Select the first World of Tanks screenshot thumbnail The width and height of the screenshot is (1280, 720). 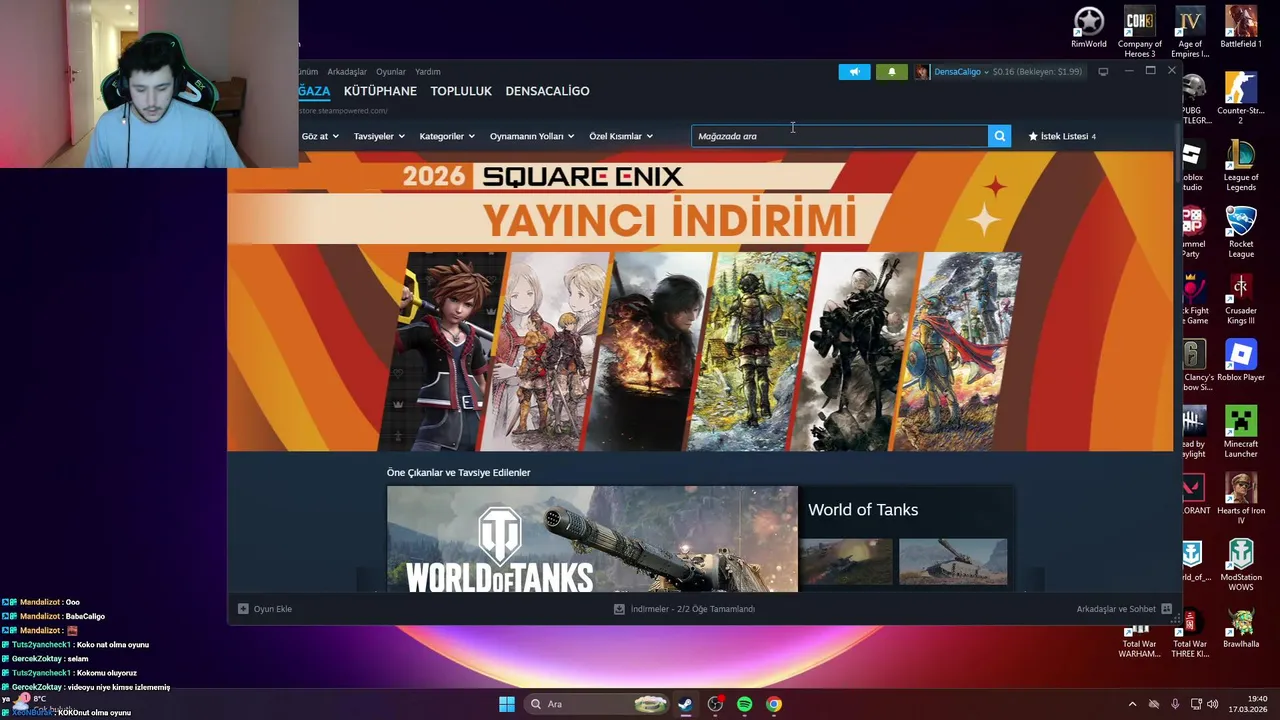tap(846, 562)
